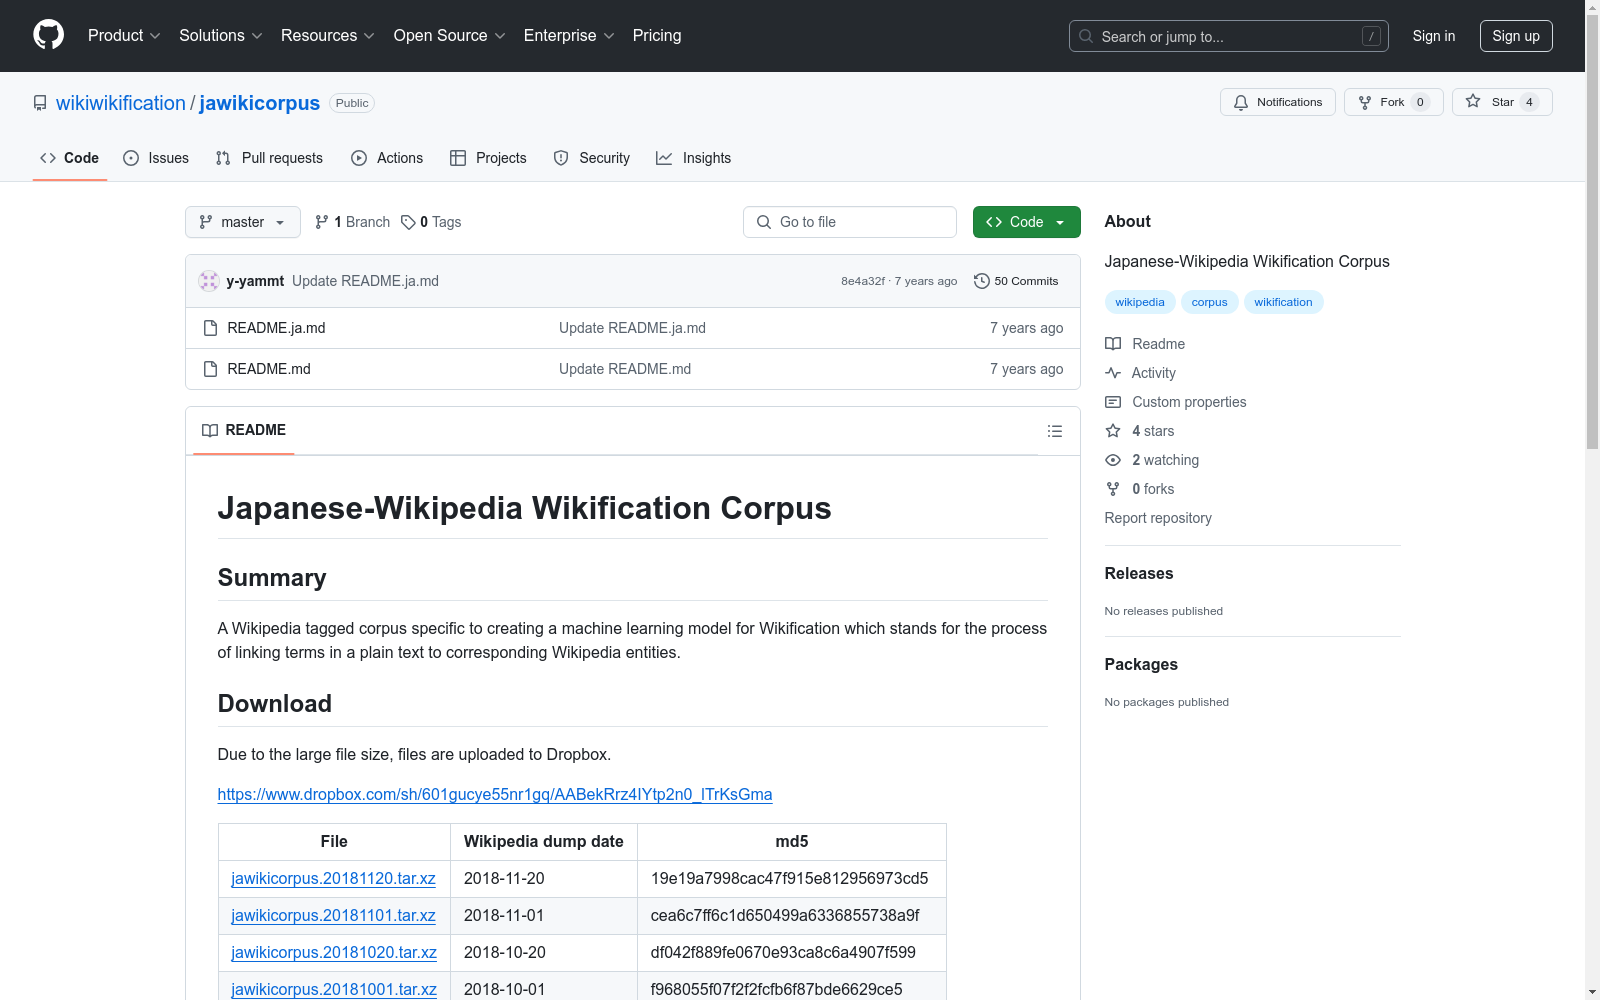Screen dimensions: 1600x1000
Task: Expand the Open Source menu
Action: 450,35
